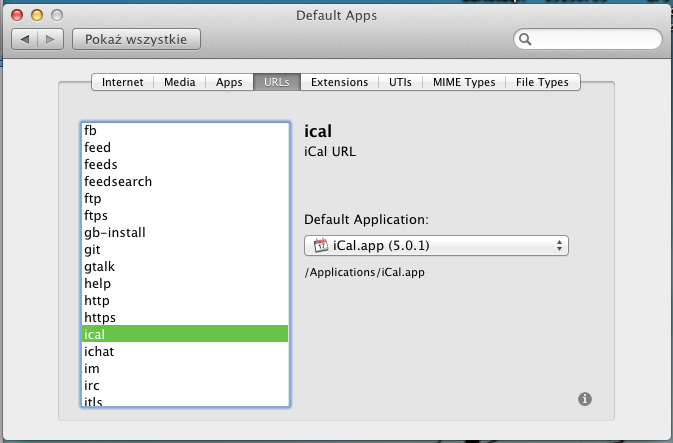The width and height of the screenshot is (673, 443).
Task: Switch to the MIME Types tab
Action: pos(464,82)
